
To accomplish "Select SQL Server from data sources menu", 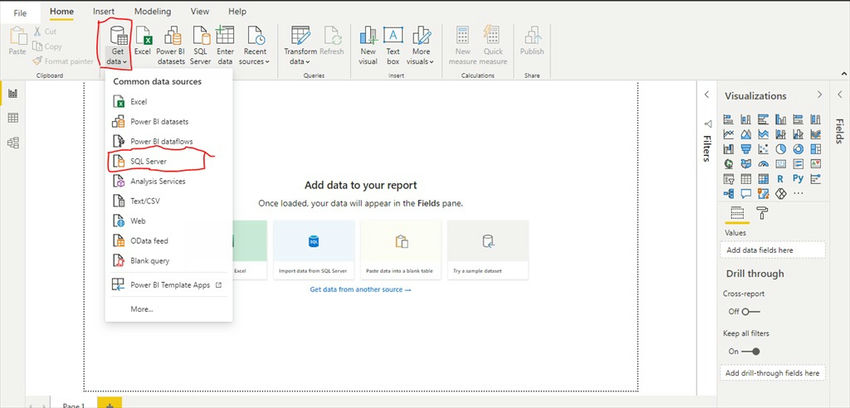I will point(150,161).
